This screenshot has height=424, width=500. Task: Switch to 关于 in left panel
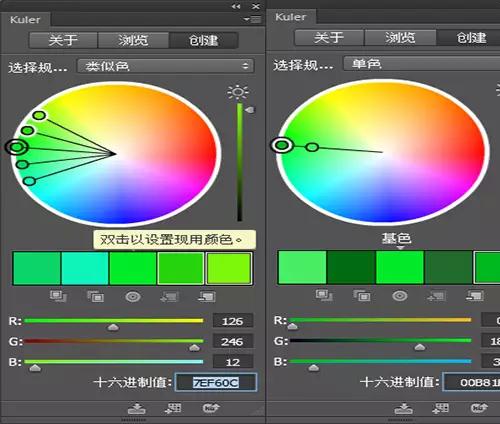(63, 40)
